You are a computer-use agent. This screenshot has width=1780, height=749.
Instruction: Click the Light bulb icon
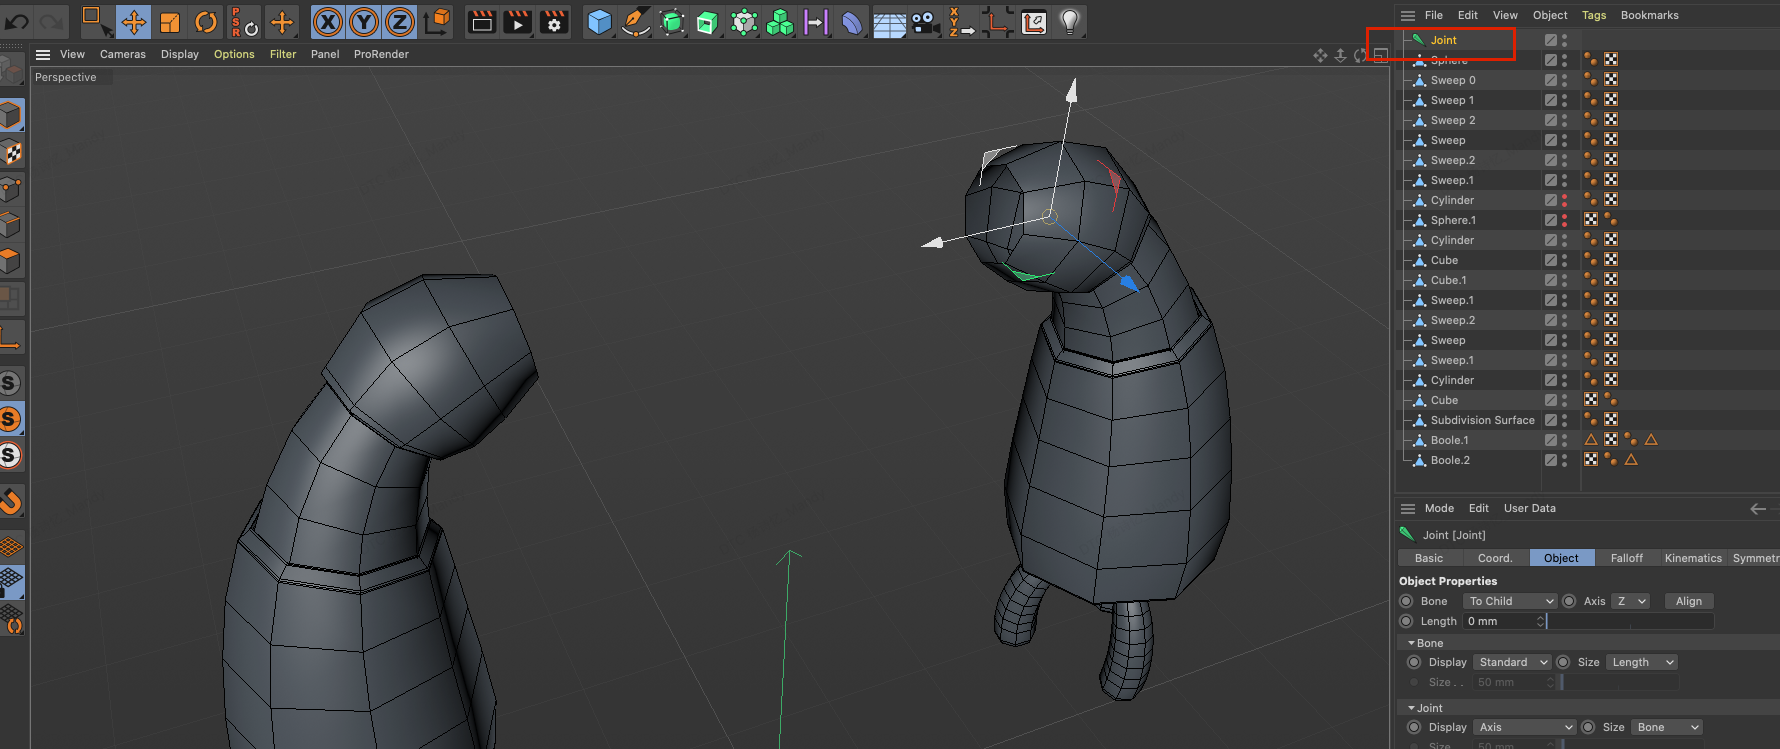click(1070, 21)
